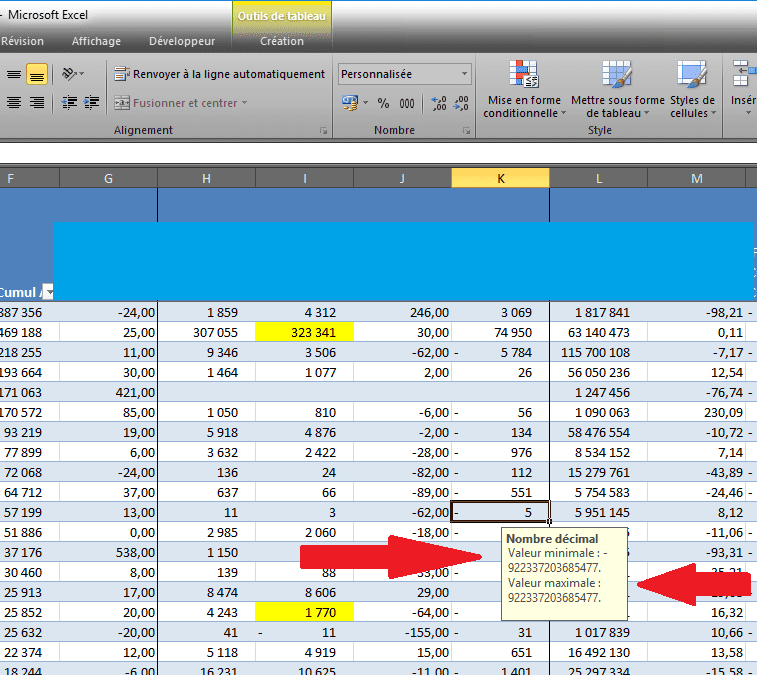This screenshot has width=757, height=675.
Task: Open the Cumul column filter dropdown
Action: (x=47, y=292)
